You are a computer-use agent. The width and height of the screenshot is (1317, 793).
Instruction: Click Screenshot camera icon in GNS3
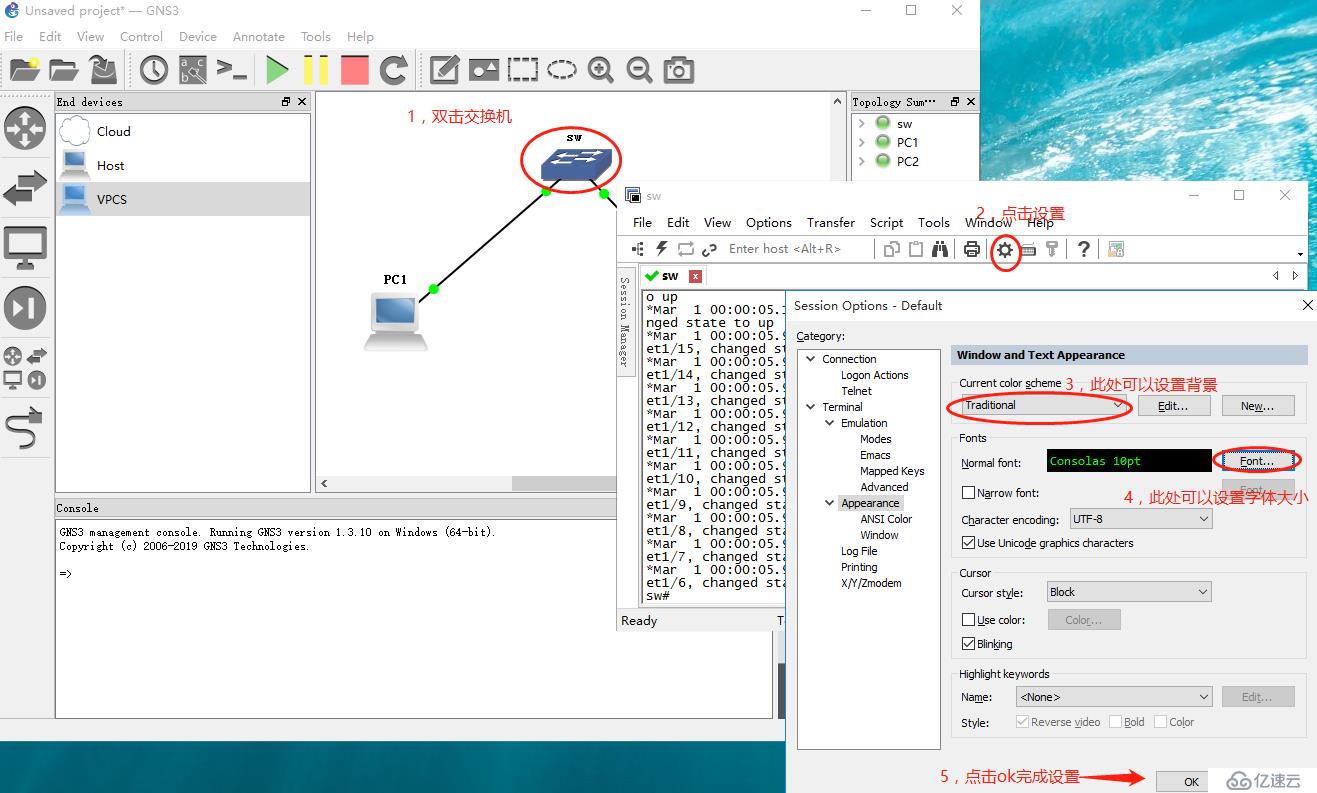(x=679, y=69)
